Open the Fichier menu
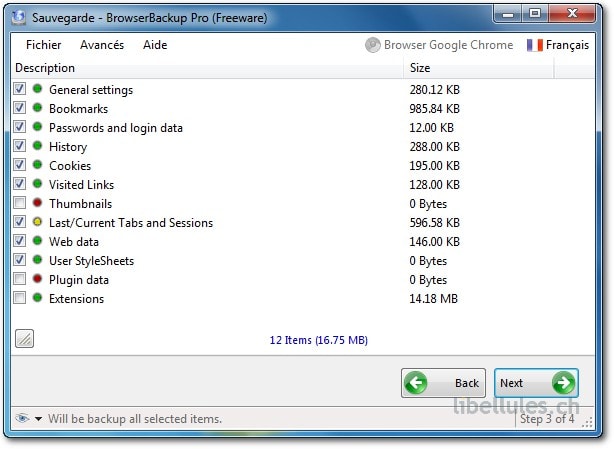The height and width of the screenshot is (449, 614). pos(43,45)
